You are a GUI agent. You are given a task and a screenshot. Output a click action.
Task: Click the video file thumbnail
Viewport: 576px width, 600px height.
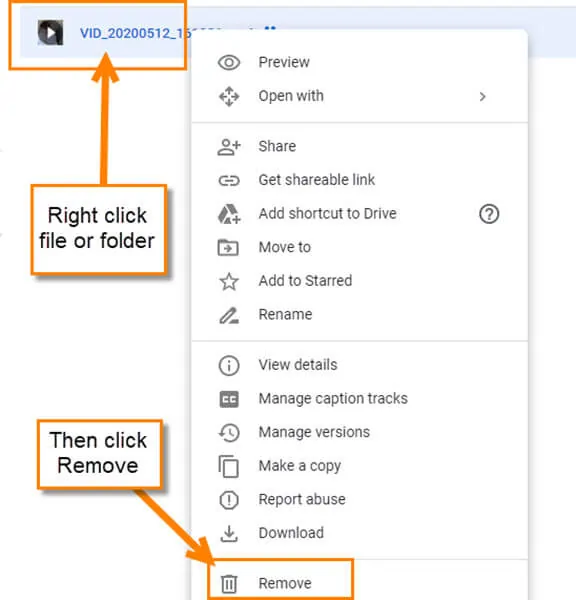[50, 33]
